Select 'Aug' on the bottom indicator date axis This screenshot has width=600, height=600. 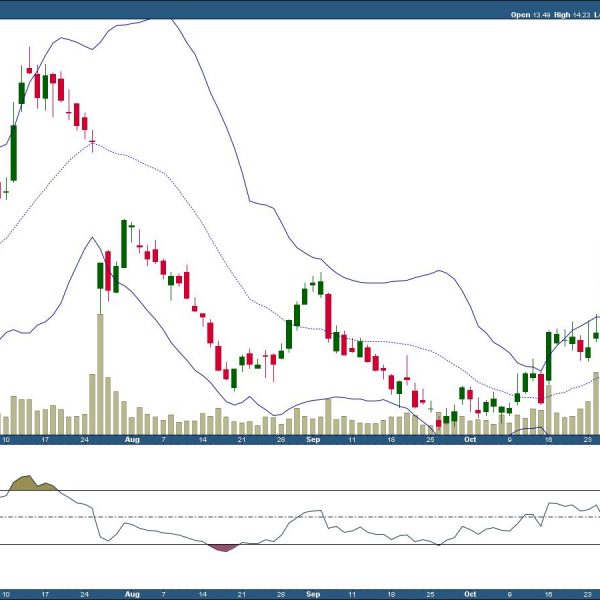132,594
